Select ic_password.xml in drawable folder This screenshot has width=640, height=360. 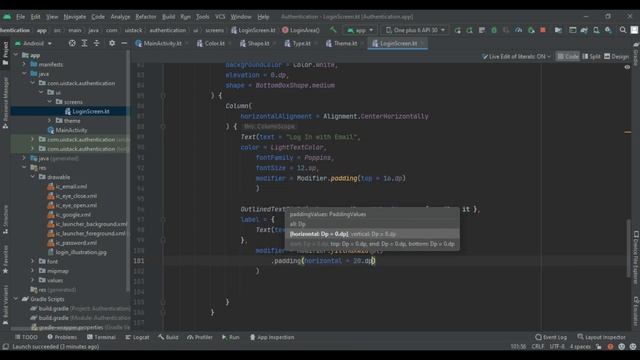click(72, 243)
